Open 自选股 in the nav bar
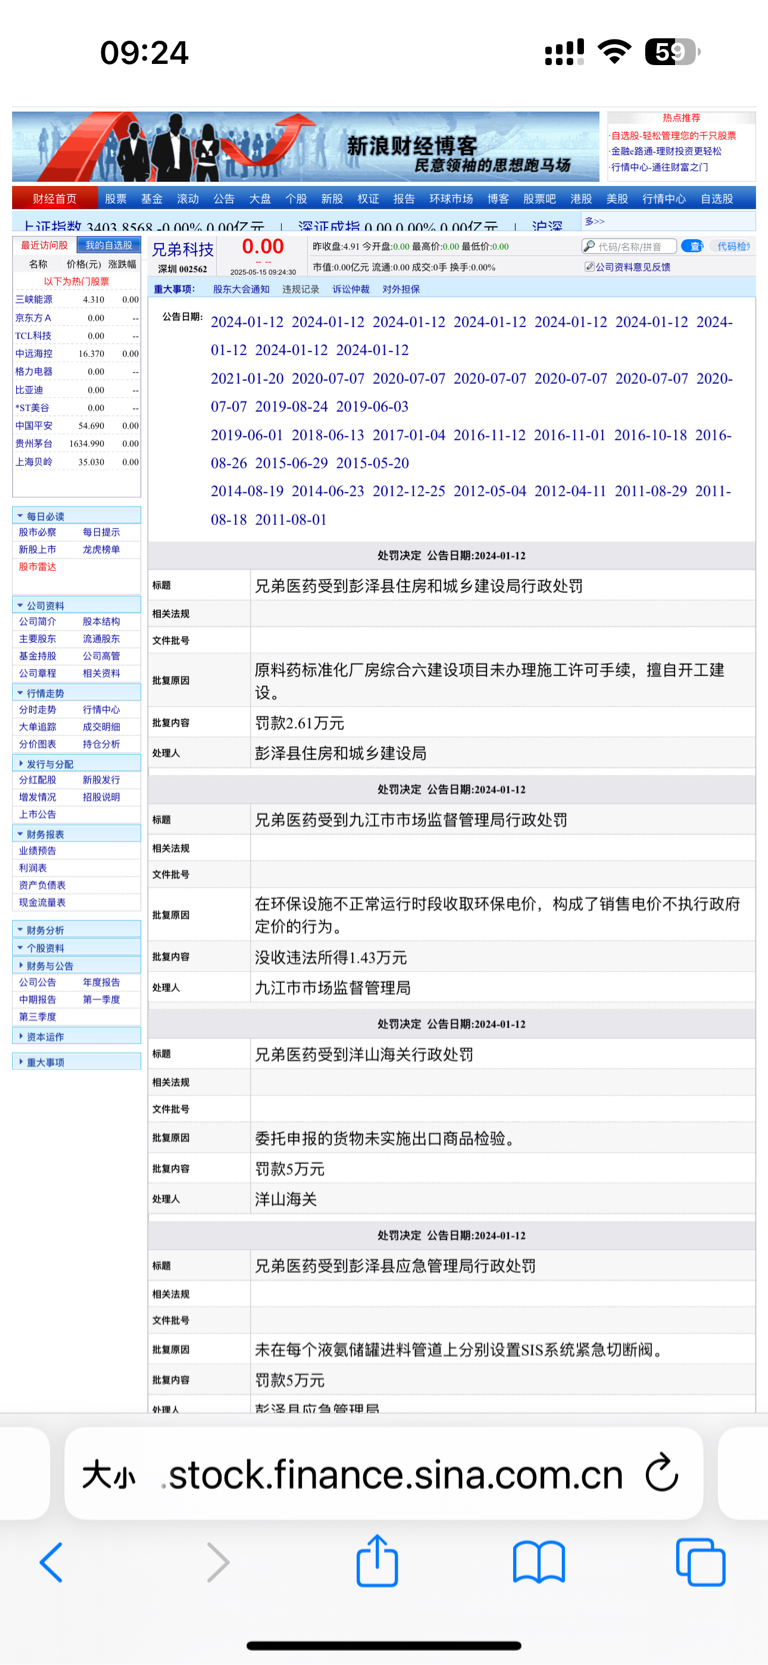The width and height of the screenshot is (768, 1665). point(717,199)
